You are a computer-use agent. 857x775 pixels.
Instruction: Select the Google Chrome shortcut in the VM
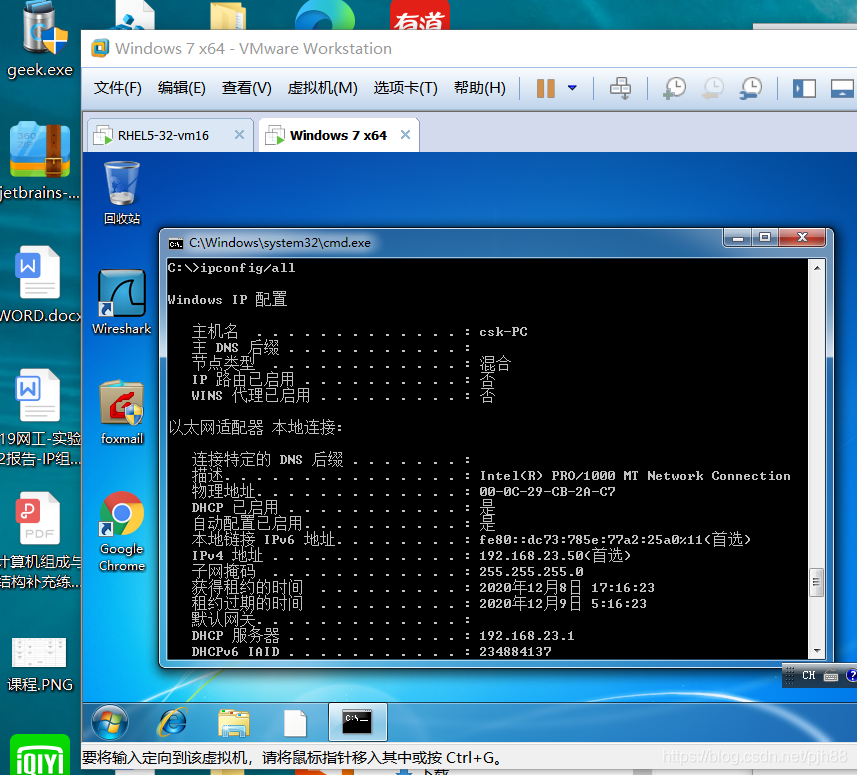[122, 532]
